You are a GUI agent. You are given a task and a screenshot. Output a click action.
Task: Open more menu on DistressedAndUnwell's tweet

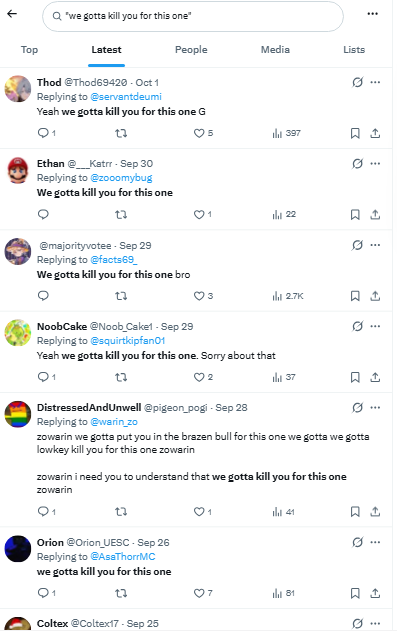click(x=375, y=407)
